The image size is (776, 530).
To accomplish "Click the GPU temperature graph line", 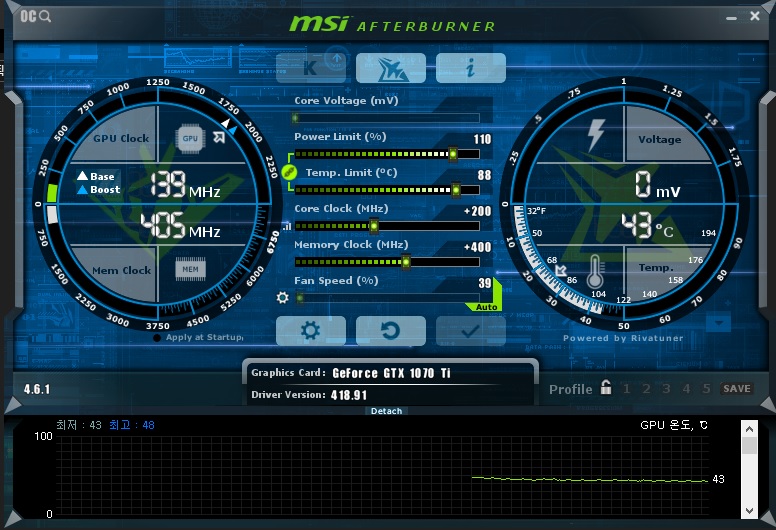I will 589,479.
